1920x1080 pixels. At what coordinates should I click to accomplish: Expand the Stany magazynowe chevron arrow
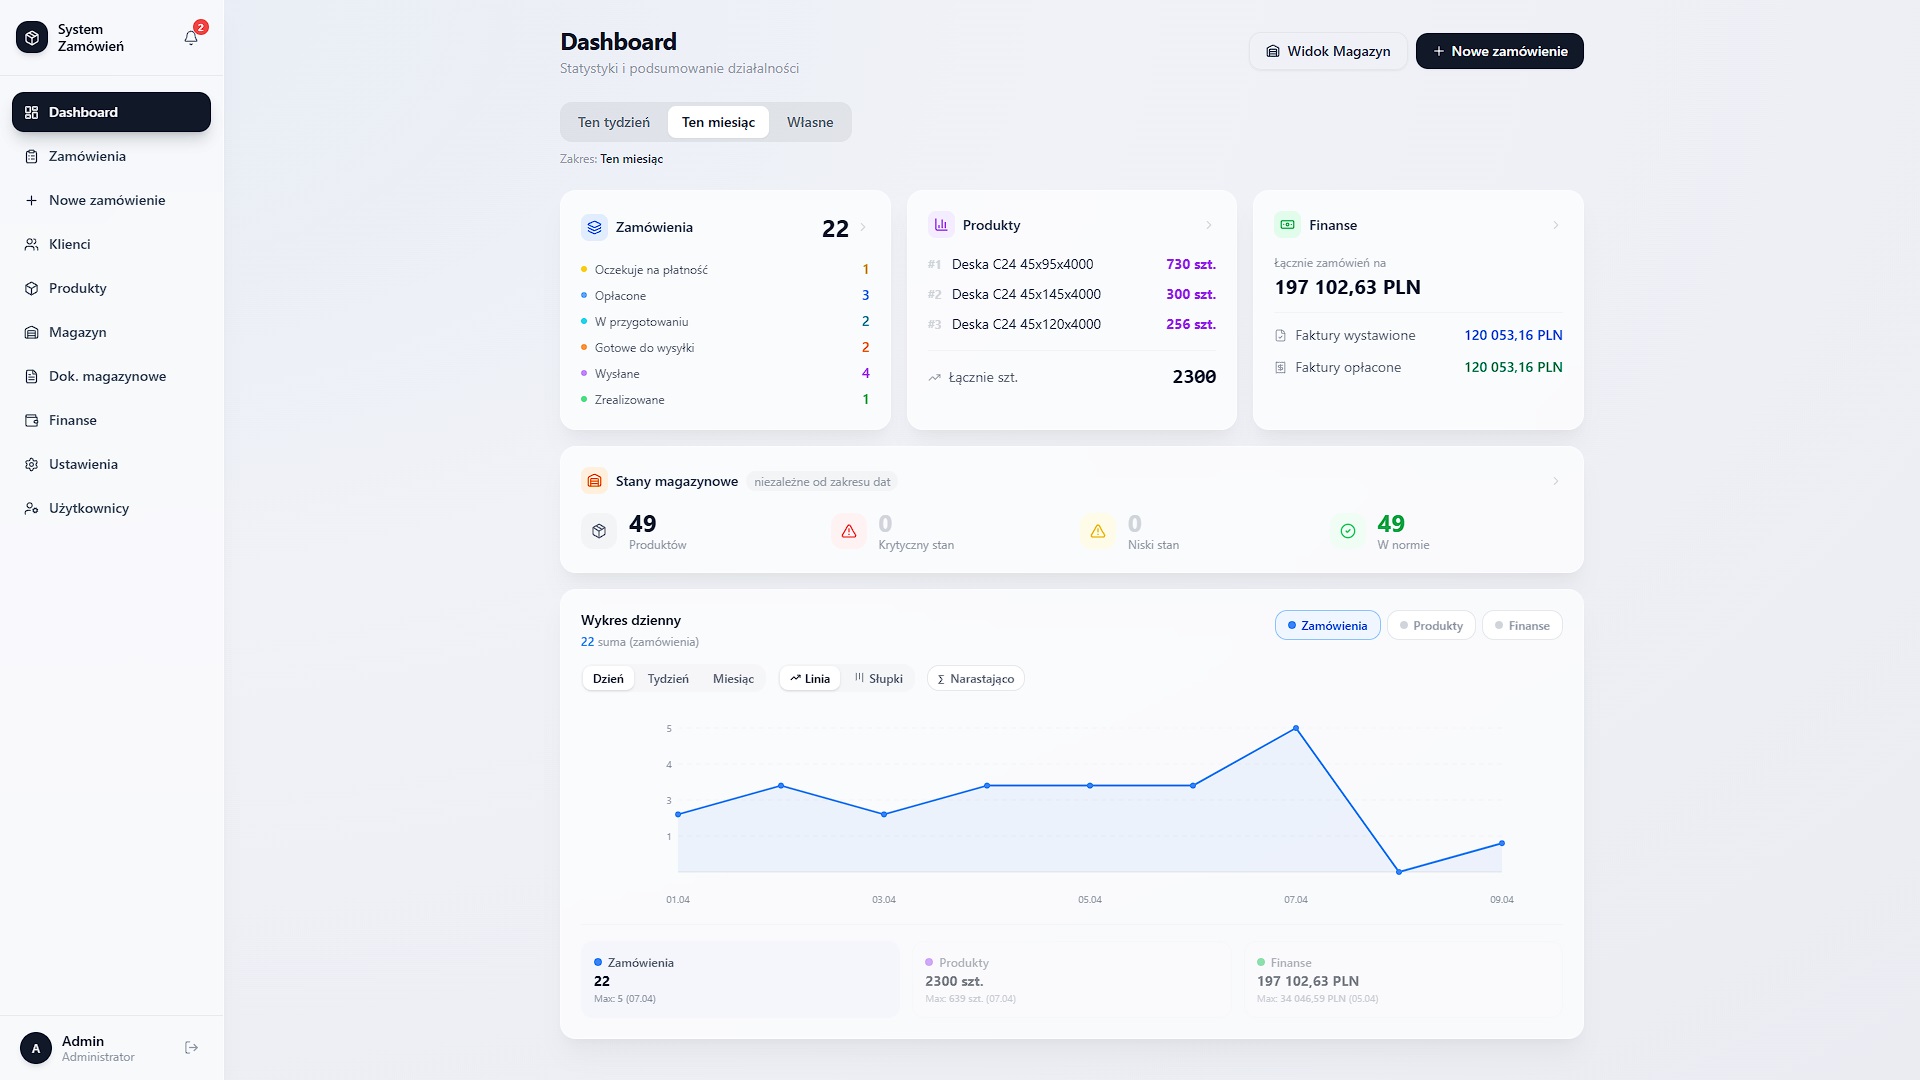point(1555,481)
